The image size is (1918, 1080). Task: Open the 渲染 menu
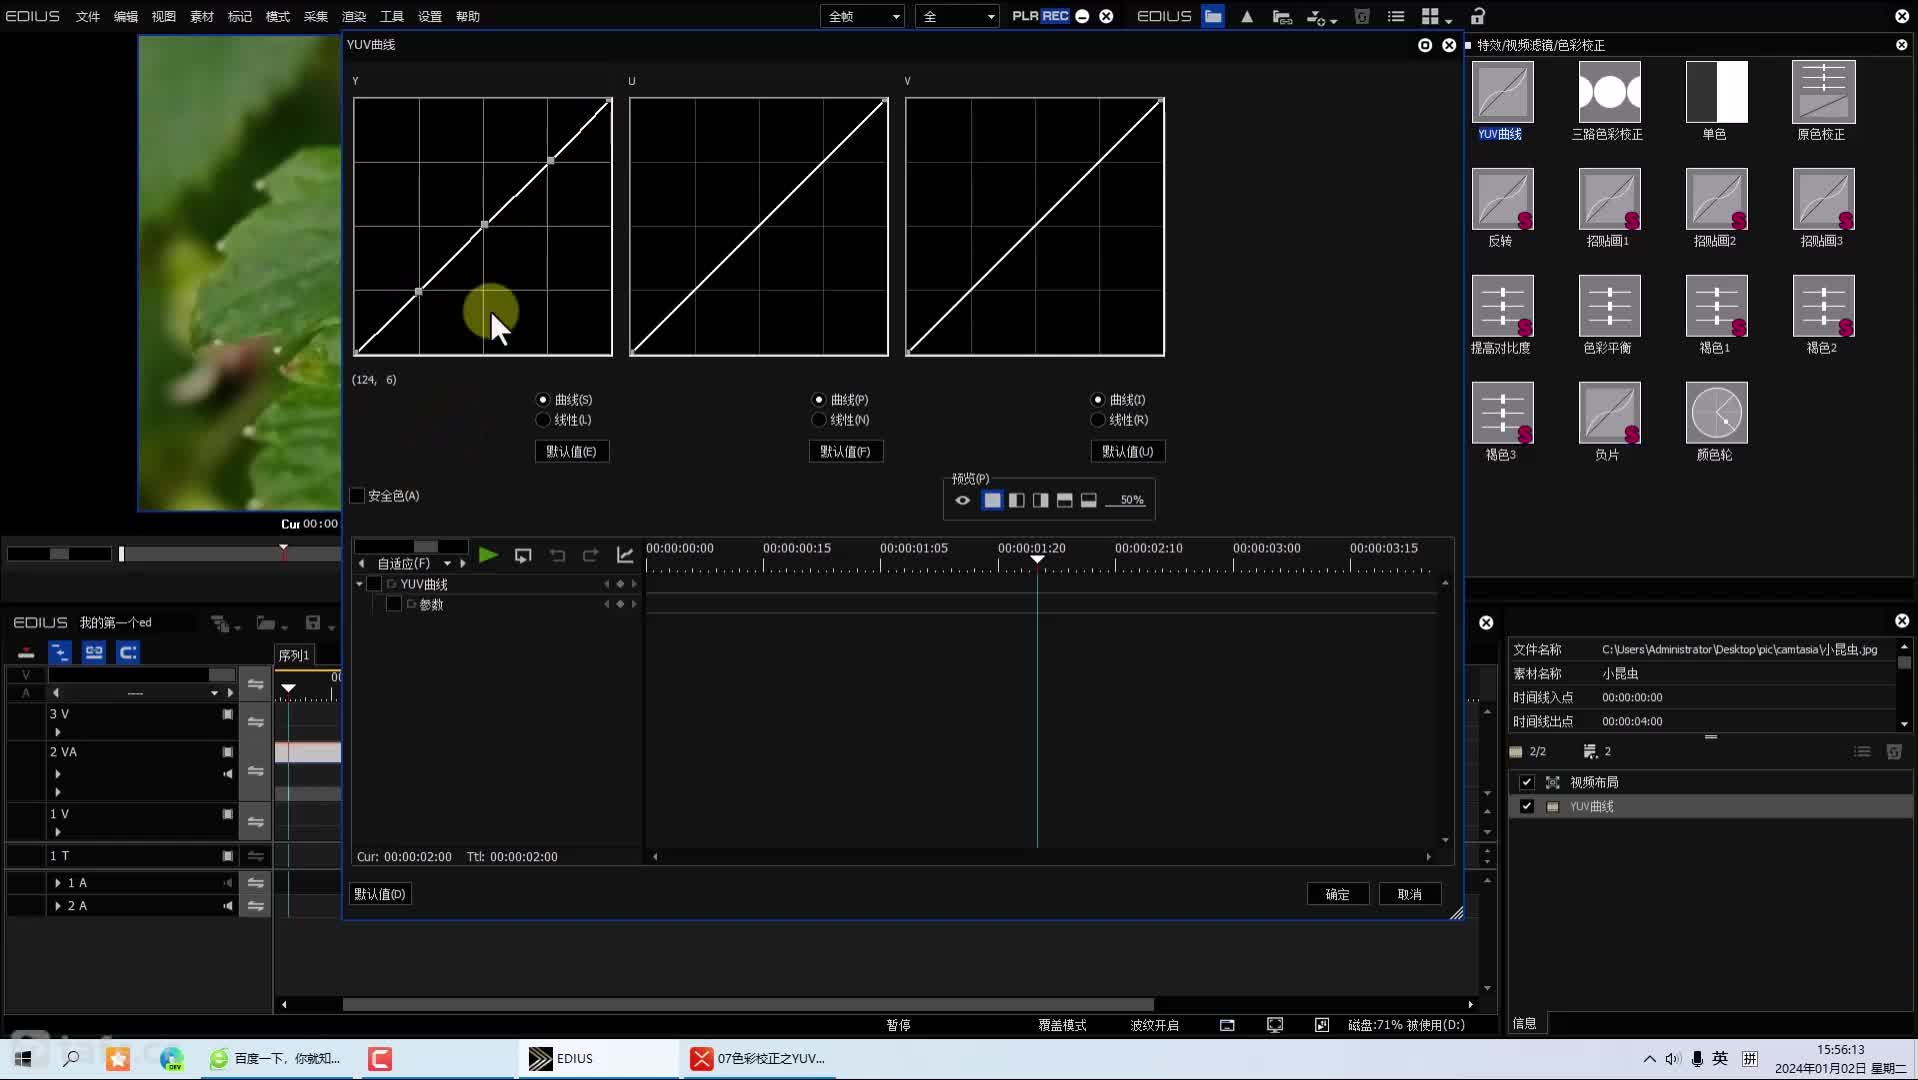point(354,16)
